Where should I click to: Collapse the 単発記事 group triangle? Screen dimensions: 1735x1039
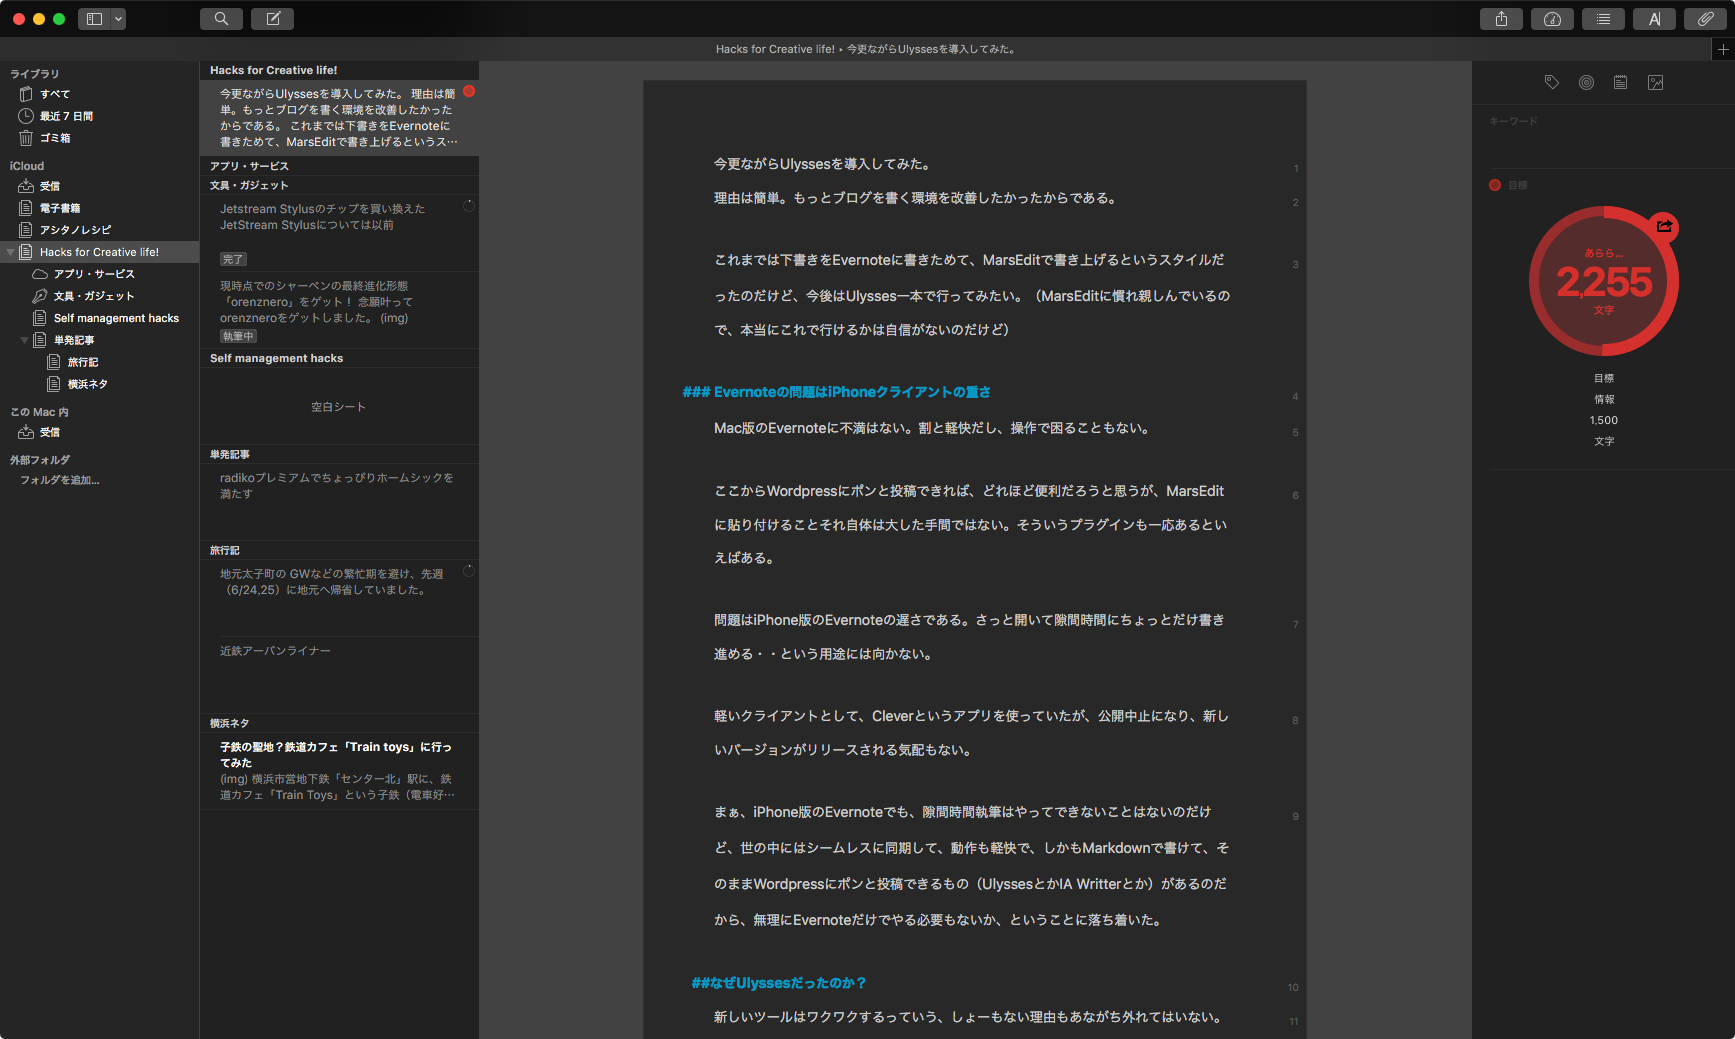tap(24, 340)
